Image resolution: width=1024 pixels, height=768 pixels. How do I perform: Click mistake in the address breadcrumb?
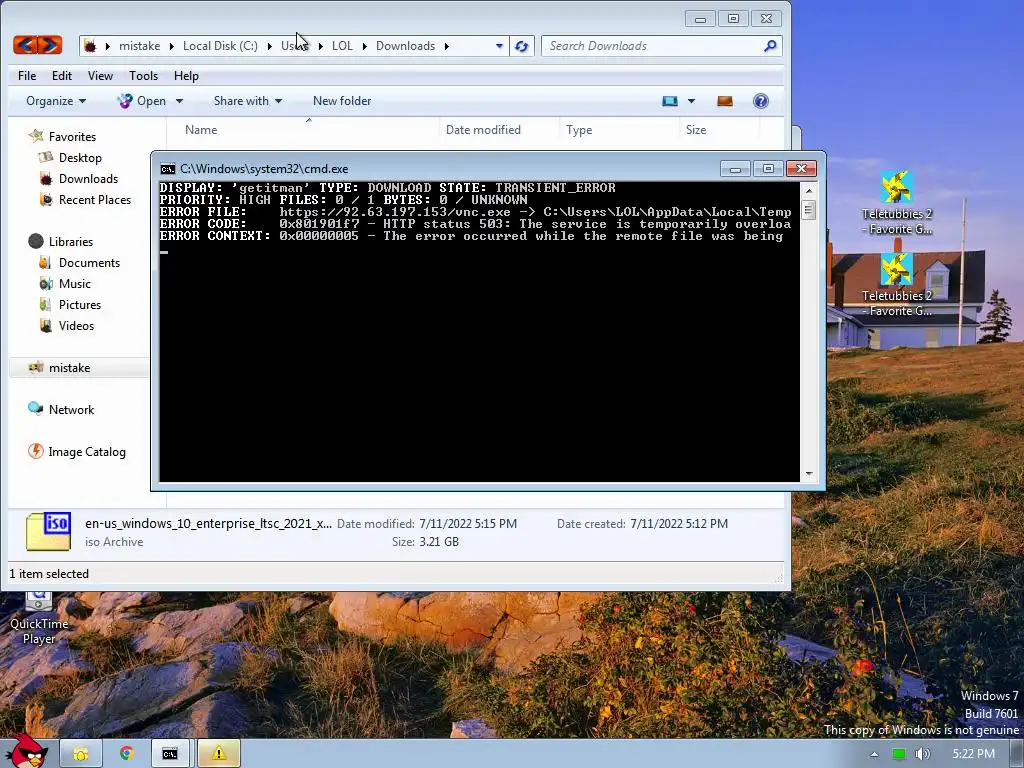pos(139,46)
